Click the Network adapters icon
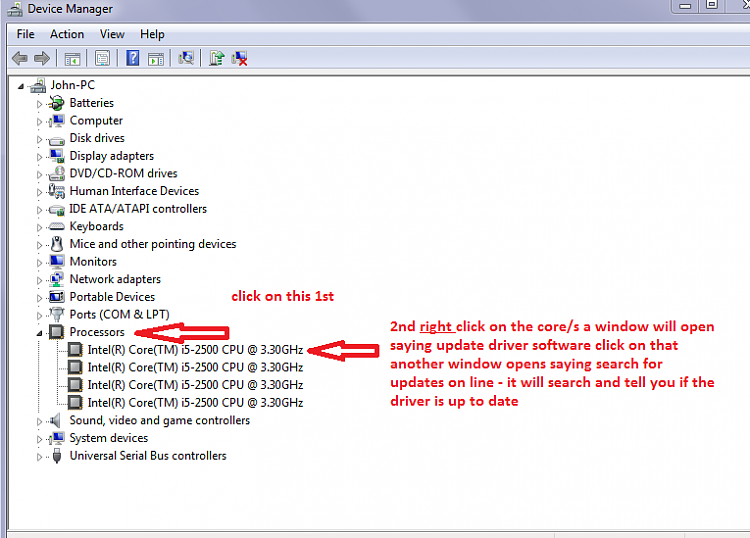Image resolution: width=750 pixels, height=538 pixels. click(56, 279)
